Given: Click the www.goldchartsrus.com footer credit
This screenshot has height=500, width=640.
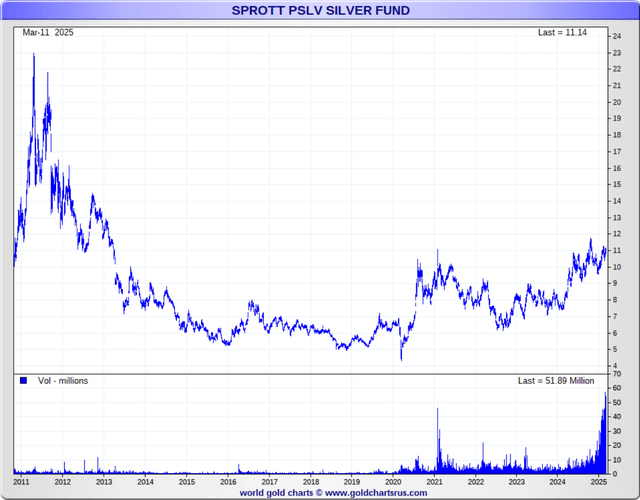Looking at the screenshot, I should (376, 493).
